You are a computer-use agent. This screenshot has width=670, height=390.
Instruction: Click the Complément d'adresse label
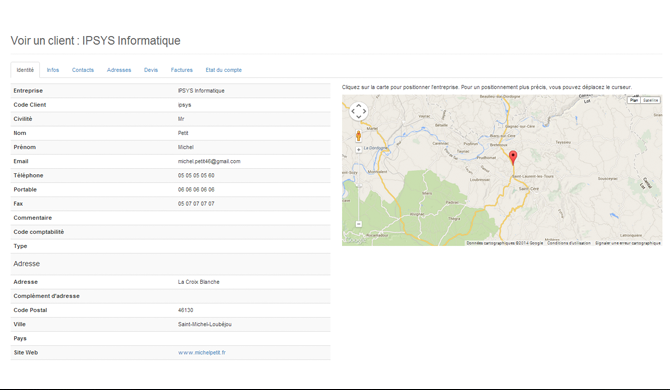tap(46, 296)
